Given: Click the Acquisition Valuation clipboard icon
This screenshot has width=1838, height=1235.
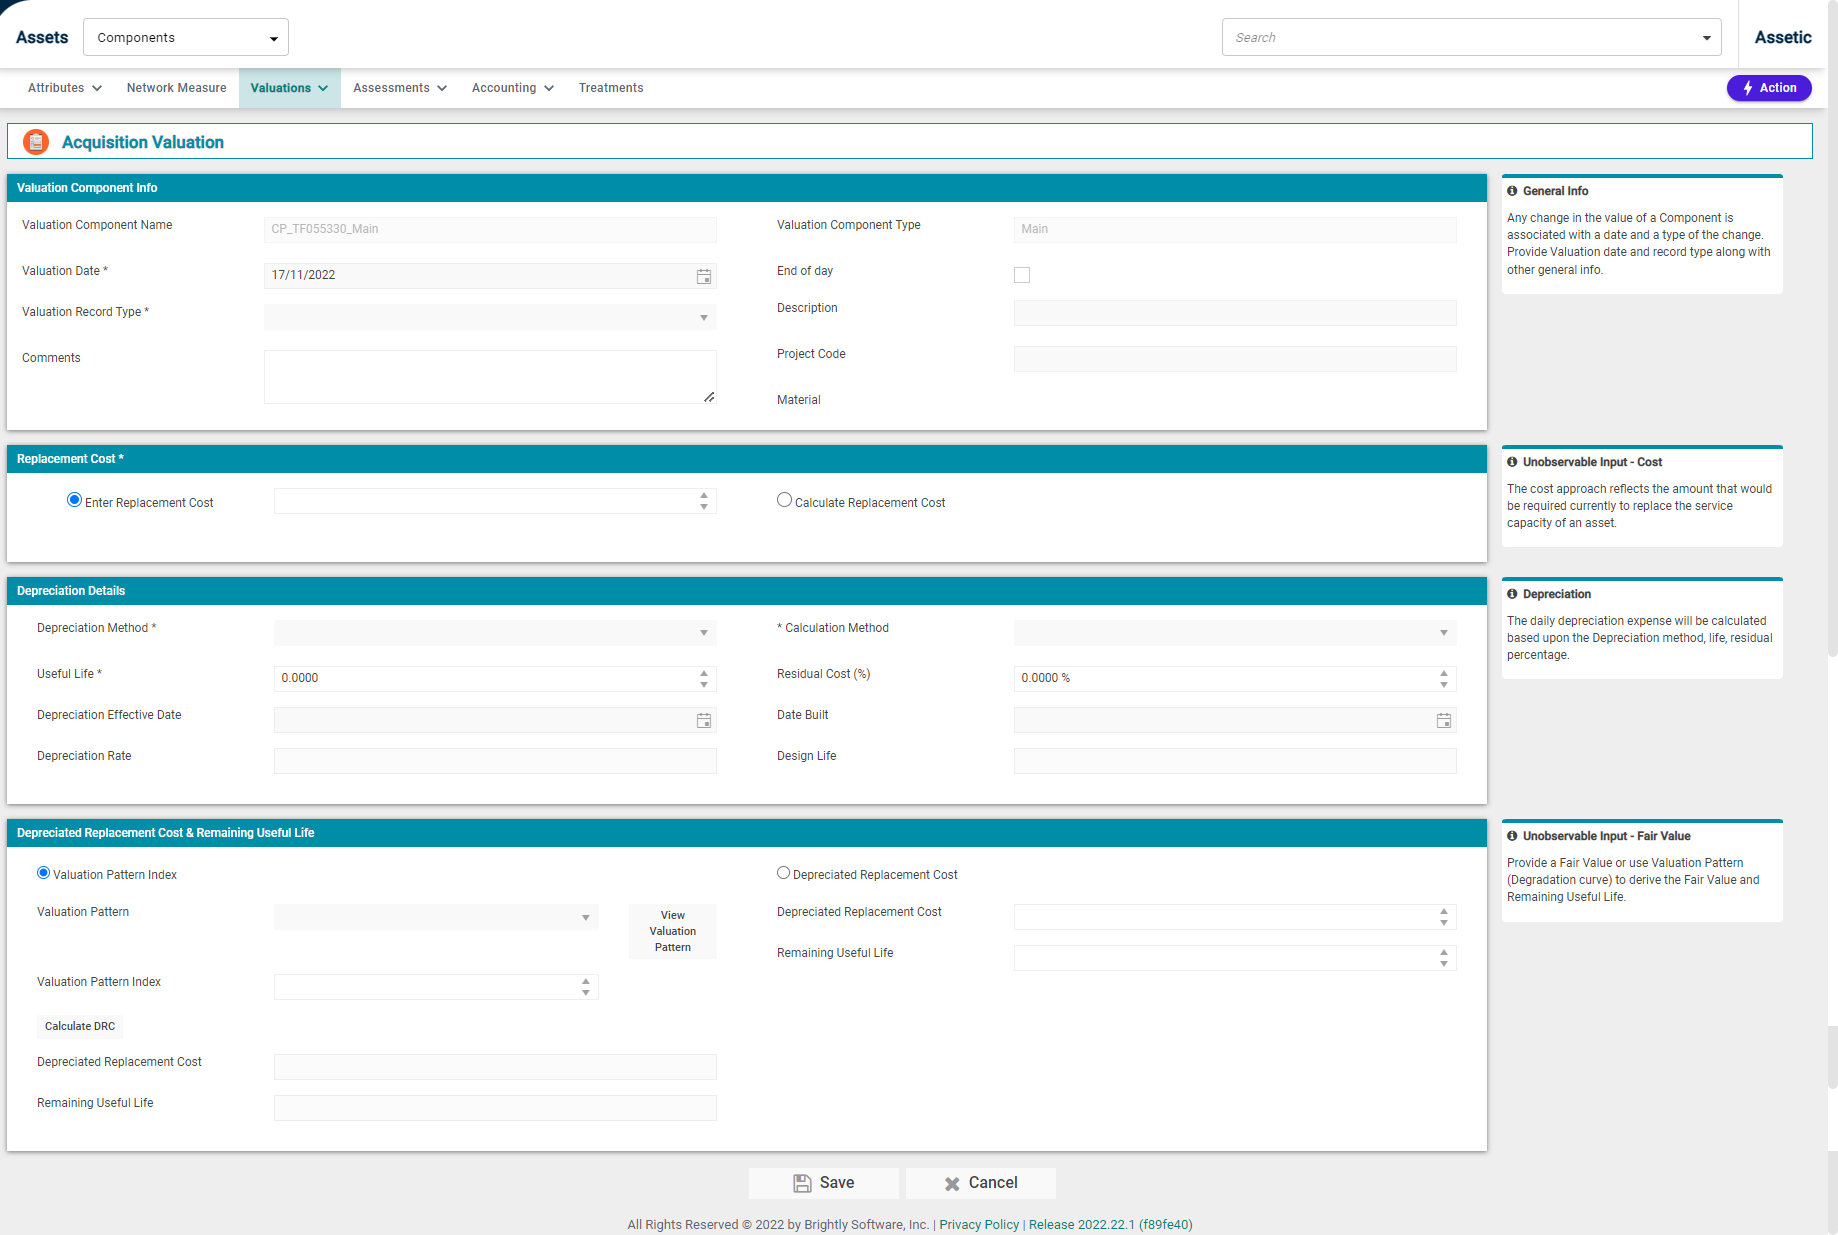Looking at the screenshot, I should pyautogui.click(x=36, y=142).
